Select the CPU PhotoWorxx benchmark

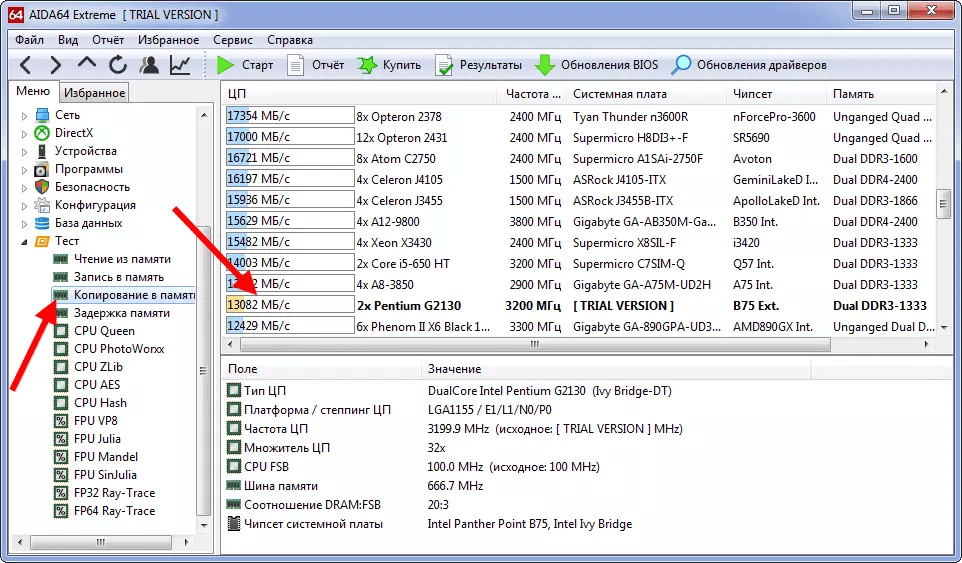[119, 349]
